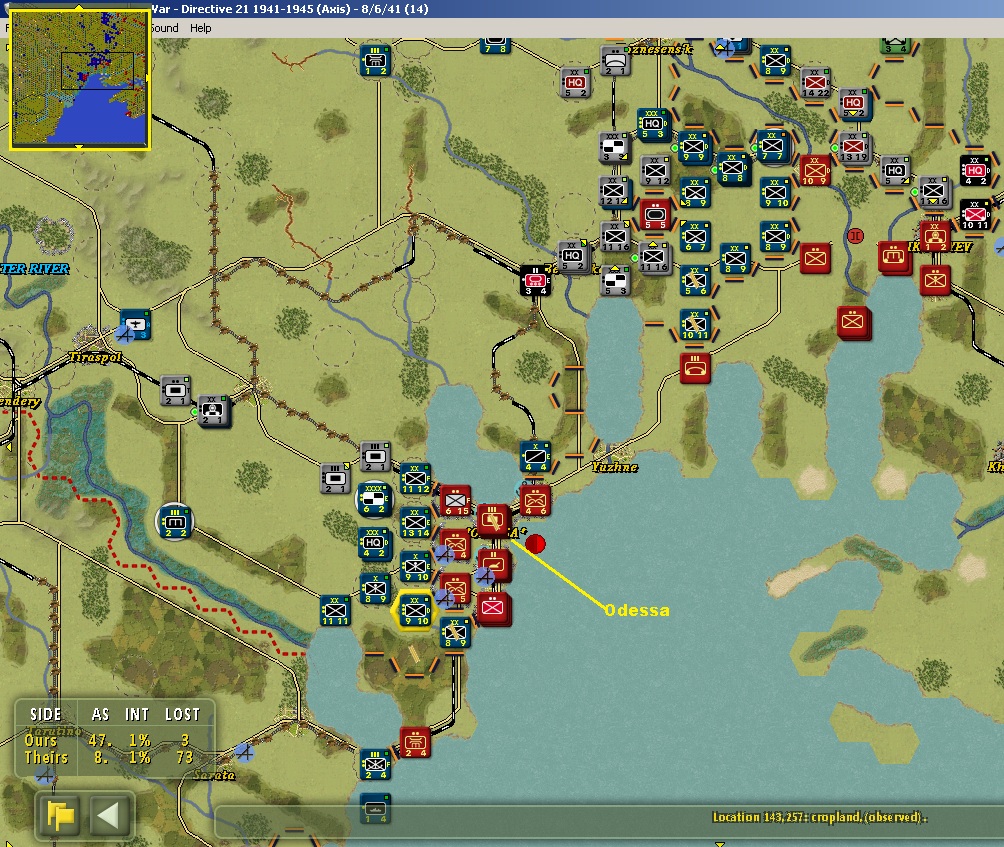Select the red unit marked 2 4
The height and width of the screenshot is (847, 1004).
click(415, 742)
